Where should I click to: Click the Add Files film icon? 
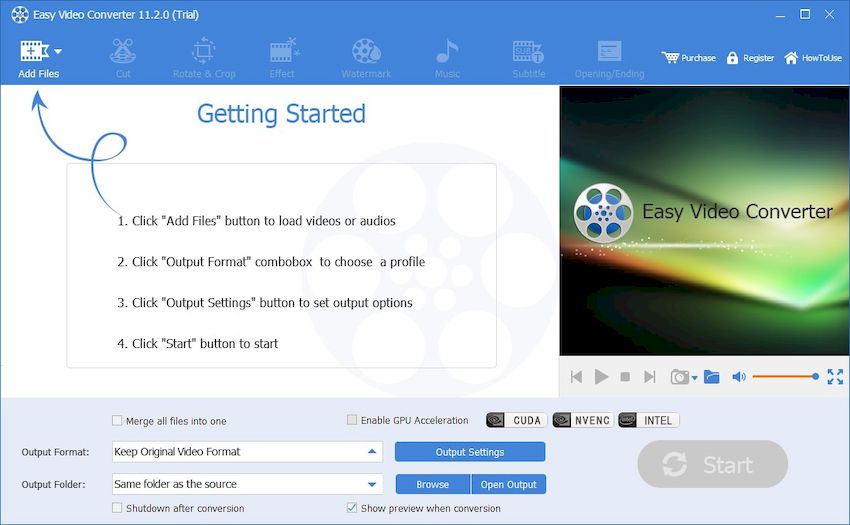click(x=34, y=51)
